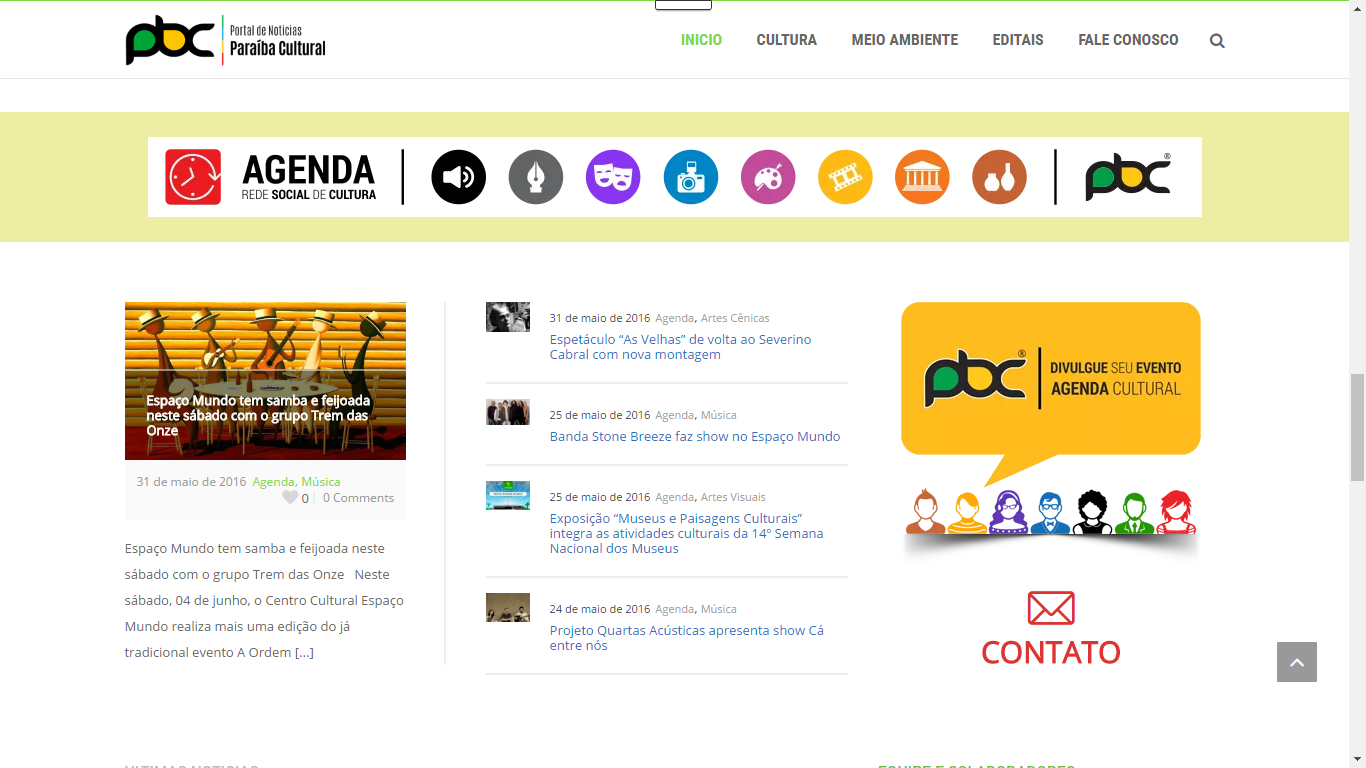Viewport: 1366px width, 768px height.
Task: Click Agenda category under featured post
Action: (273, 482)
